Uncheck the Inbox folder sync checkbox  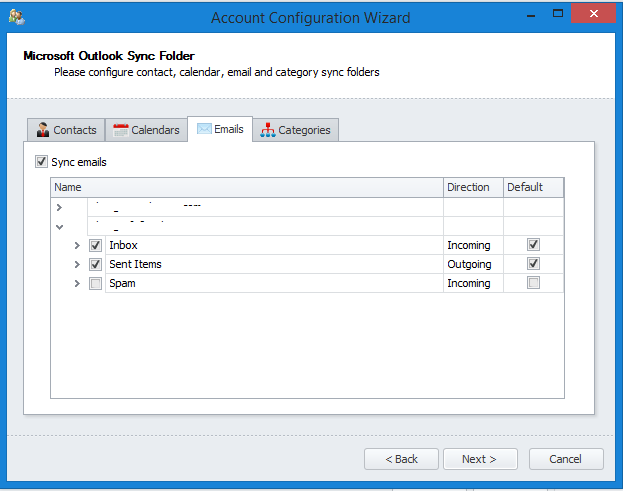click(95, 245)
